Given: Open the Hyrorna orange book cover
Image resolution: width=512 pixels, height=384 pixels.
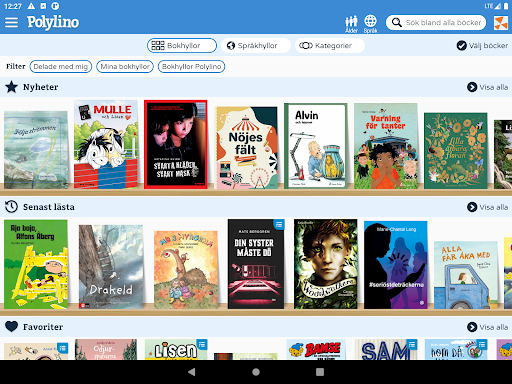Looking at the screenshot, I should (x=186, y=270).
